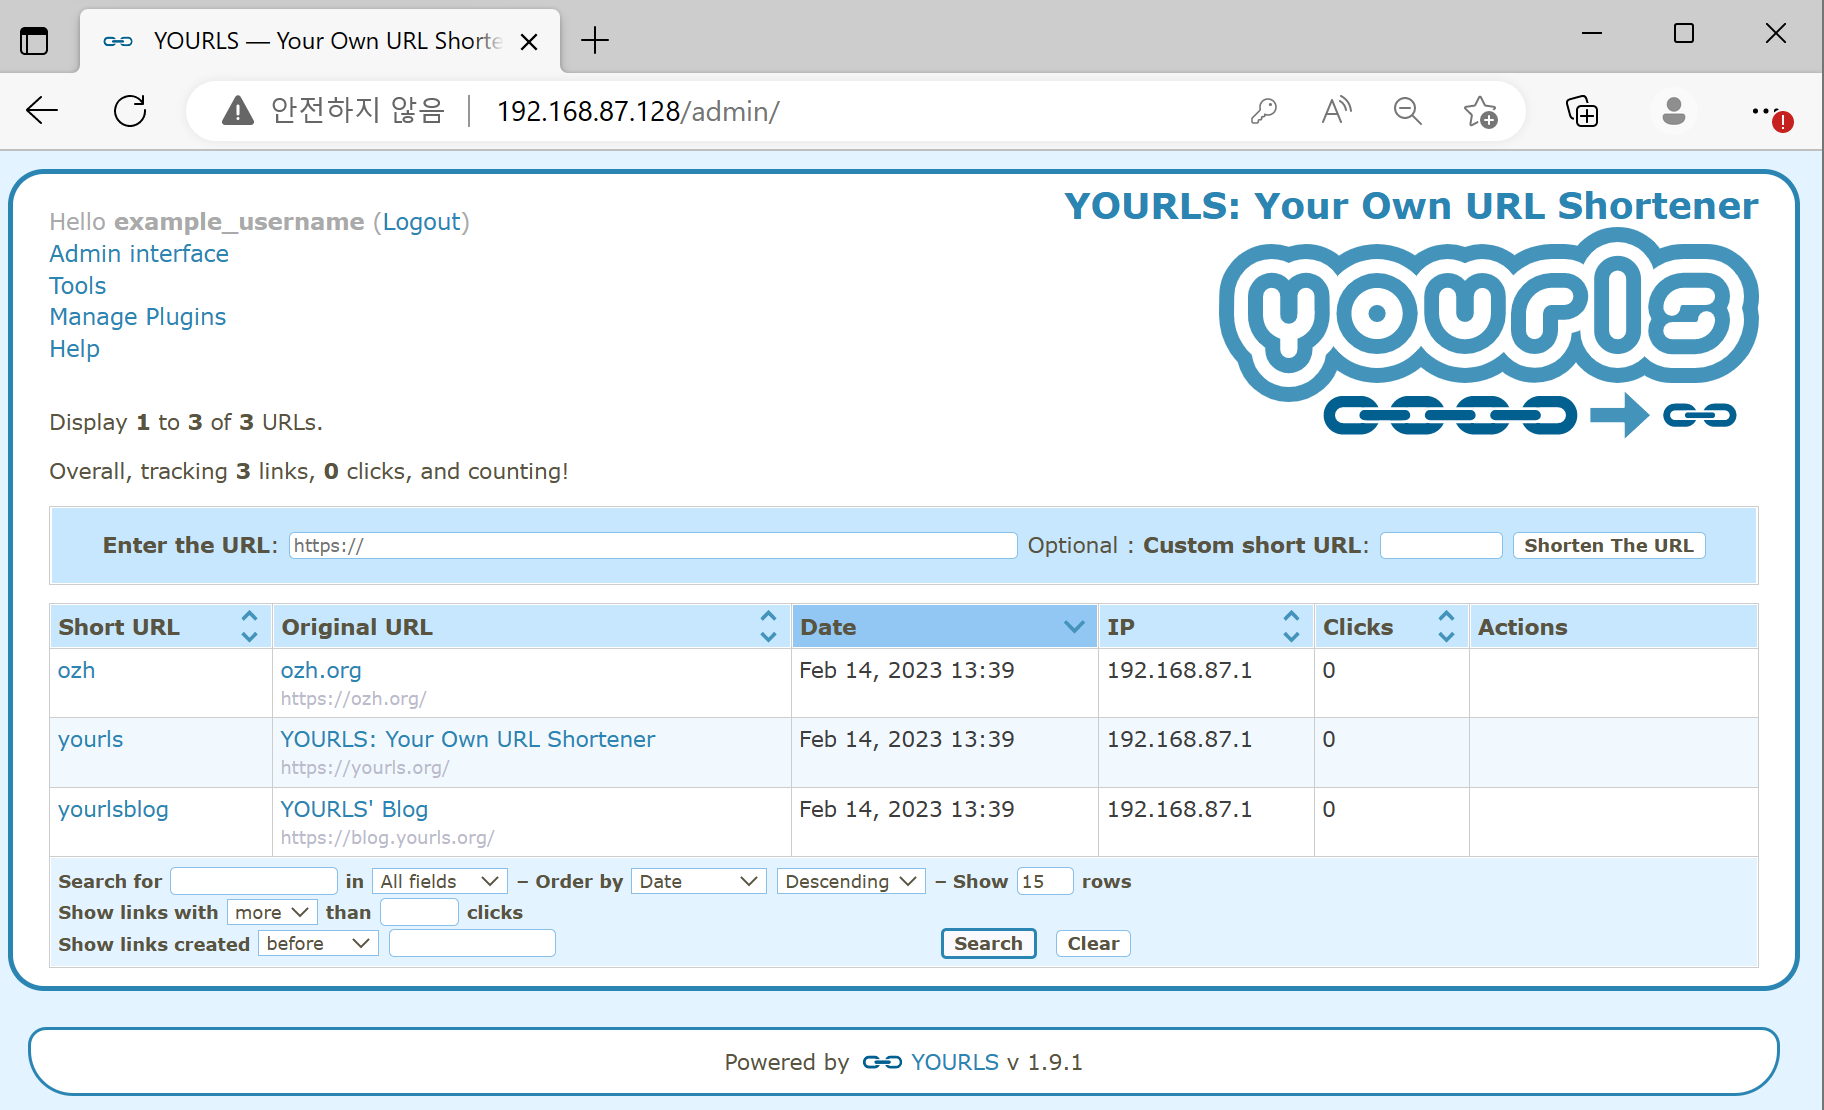Click the not-secure warning icon
1824x1110 pixels.
pos(237,111)
